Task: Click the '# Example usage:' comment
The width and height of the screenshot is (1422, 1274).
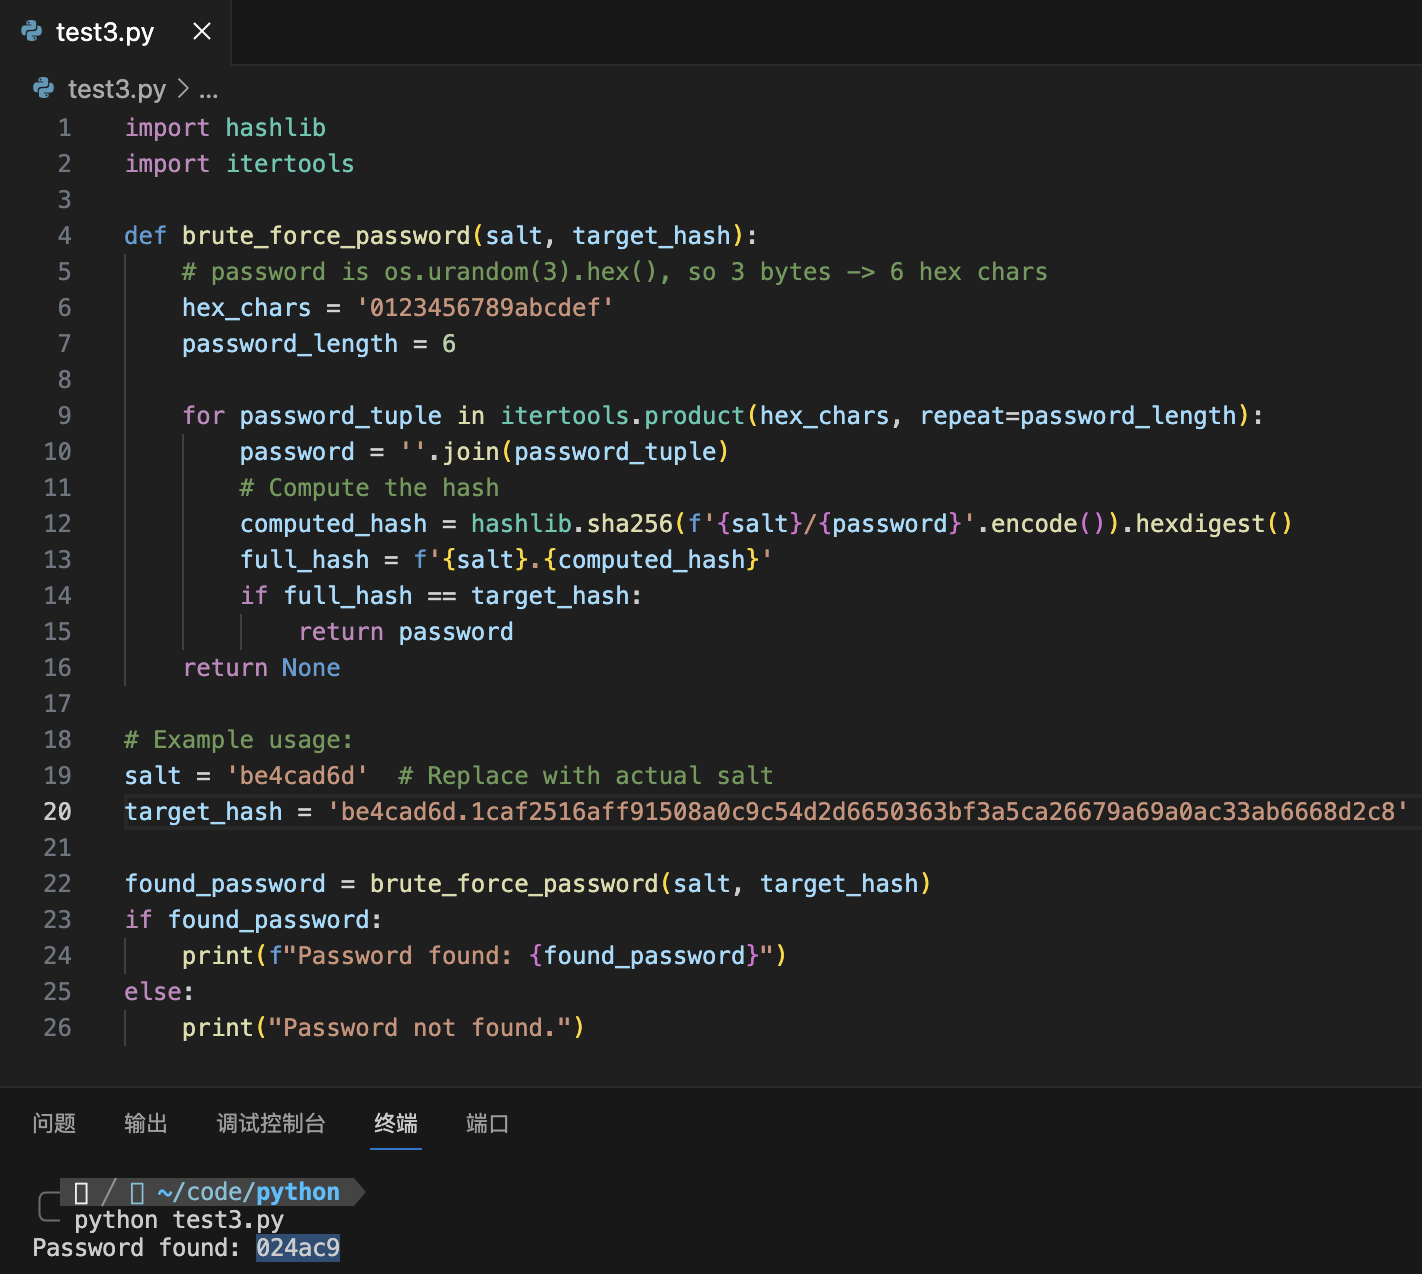Action: pos(238,740)
